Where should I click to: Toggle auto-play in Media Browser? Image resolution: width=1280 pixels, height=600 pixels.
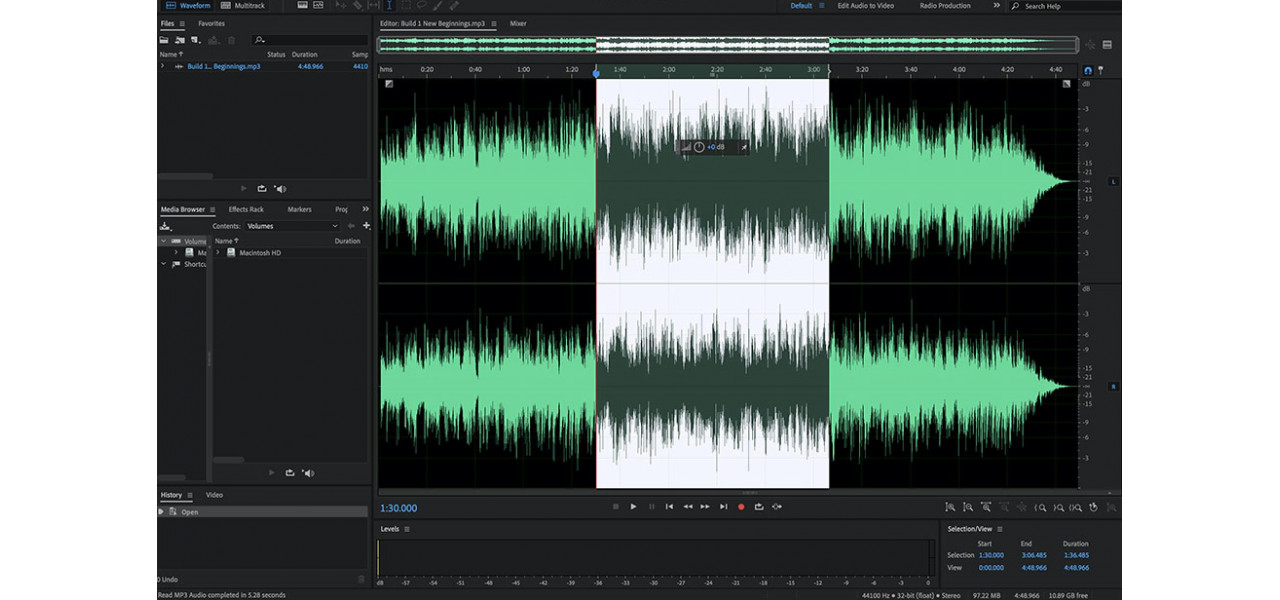(309, 473)
